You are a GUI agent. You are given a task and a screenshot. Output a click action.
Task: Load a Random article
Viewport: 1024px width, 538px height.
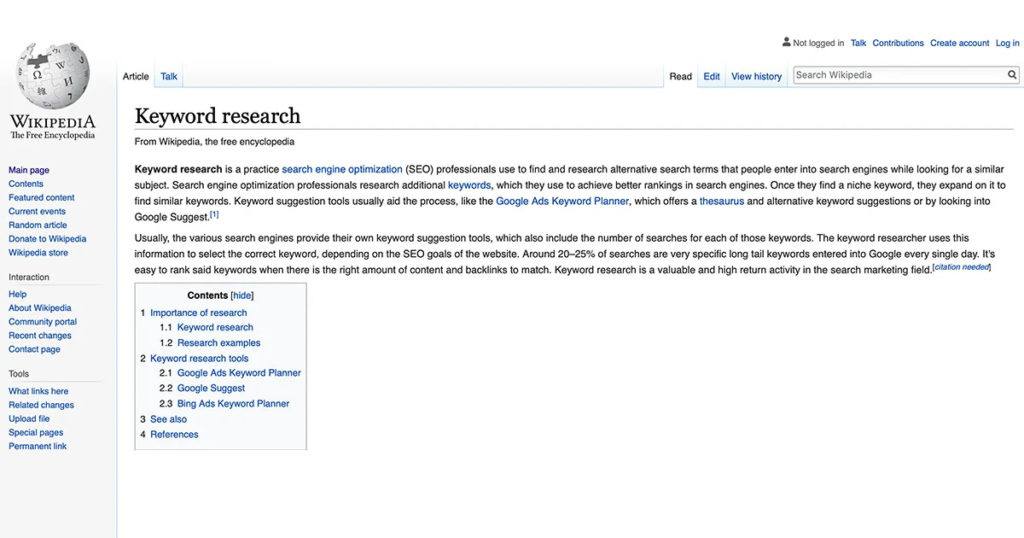(x=37, y=225)
